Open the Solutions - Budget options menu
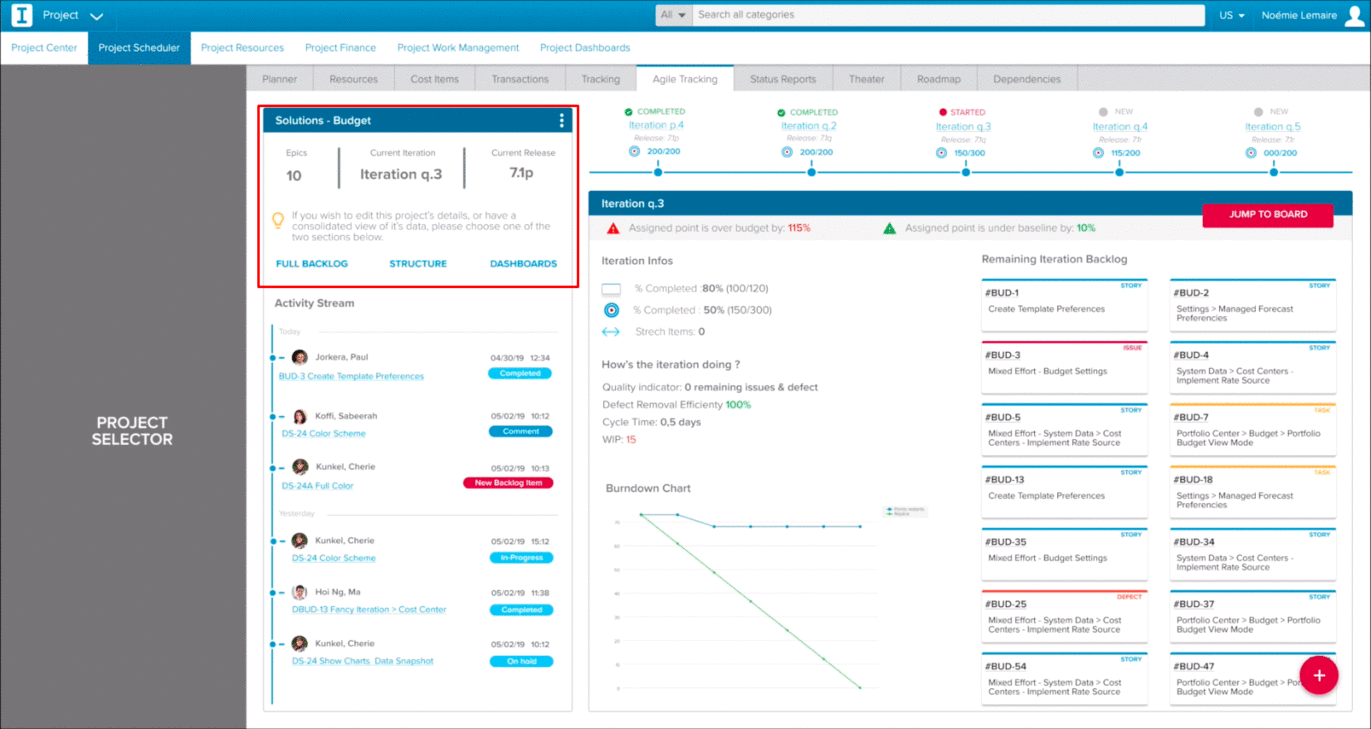The image size is (1371, 729). 561,120
